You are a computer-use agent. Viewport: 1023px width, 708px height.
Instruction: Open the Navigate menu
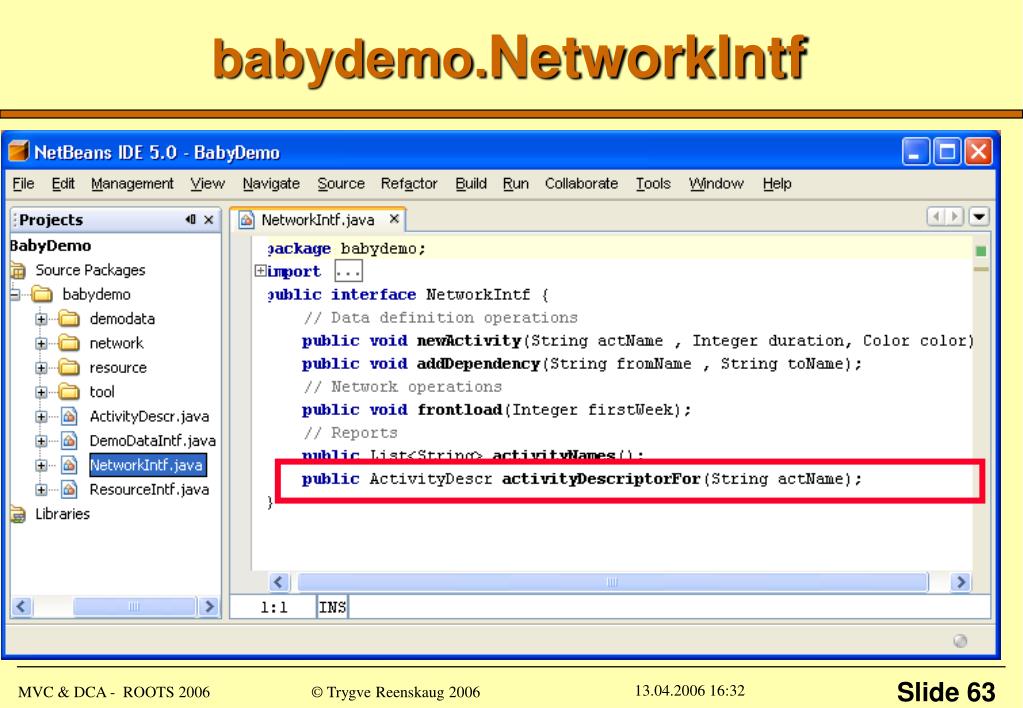271,184
